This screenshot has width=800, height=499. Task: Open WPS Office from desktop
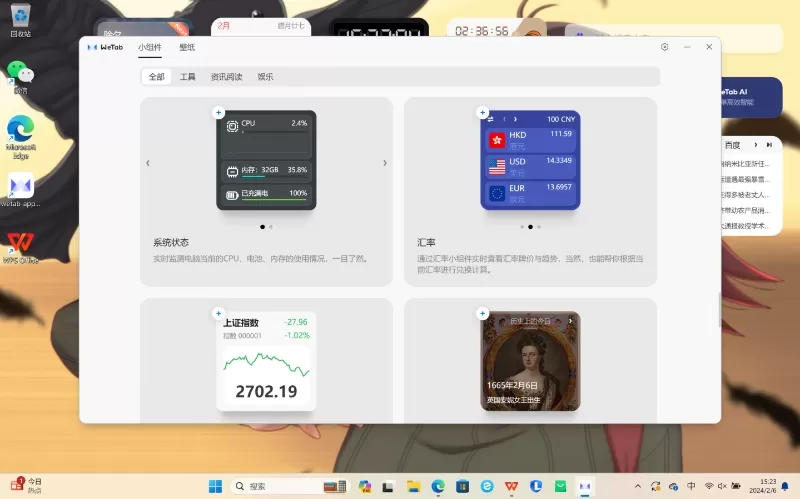click(20, 244)
